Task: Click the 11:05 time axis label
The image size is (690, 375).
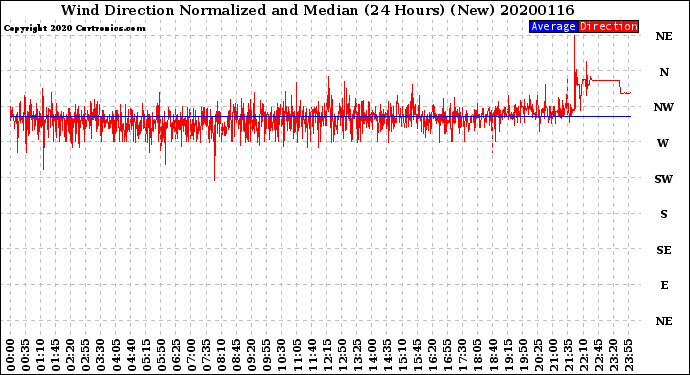Action: coord(297,355)
